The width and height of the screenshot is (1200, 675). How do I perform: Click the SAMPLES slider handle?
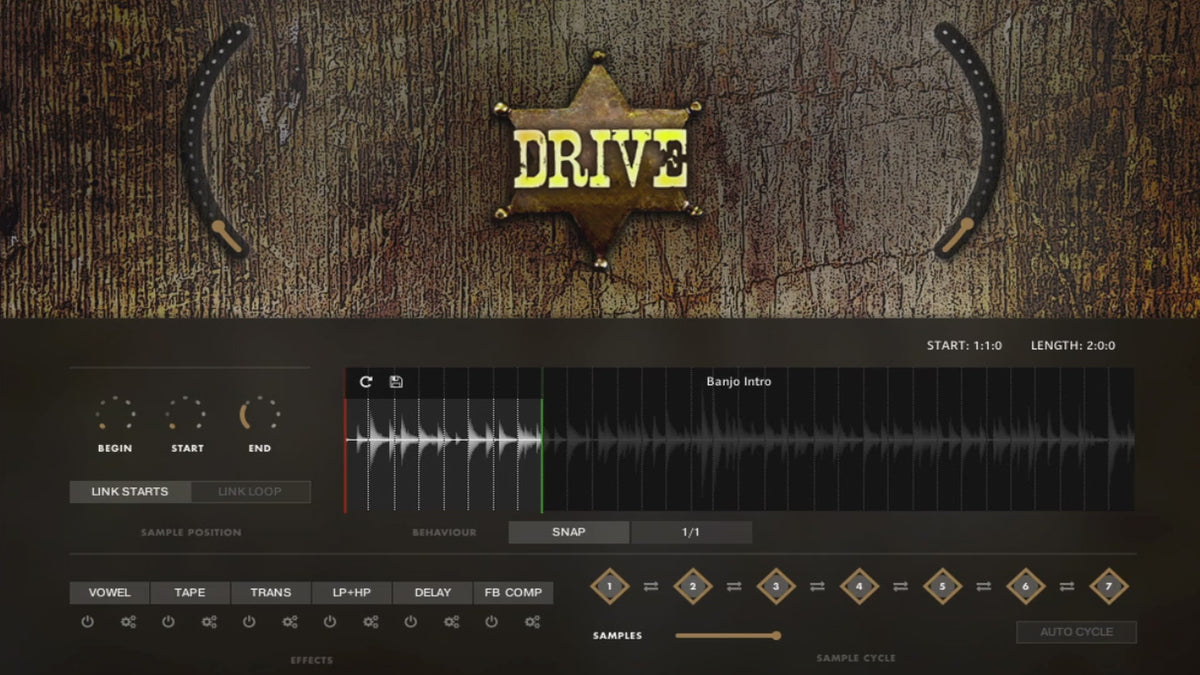[776, 635]
